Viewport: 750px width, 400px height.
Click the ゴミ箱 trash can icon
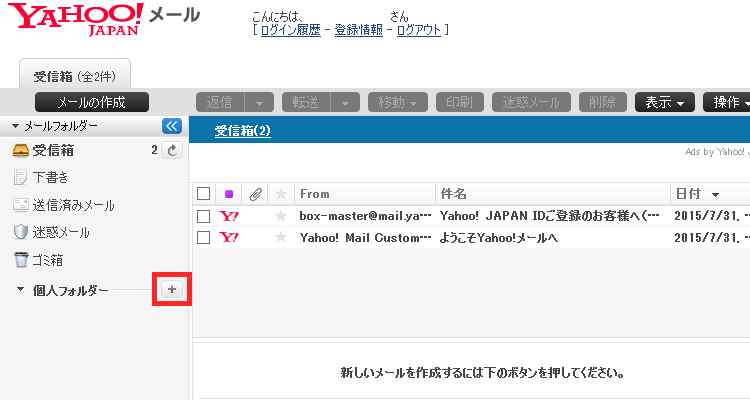21,260
